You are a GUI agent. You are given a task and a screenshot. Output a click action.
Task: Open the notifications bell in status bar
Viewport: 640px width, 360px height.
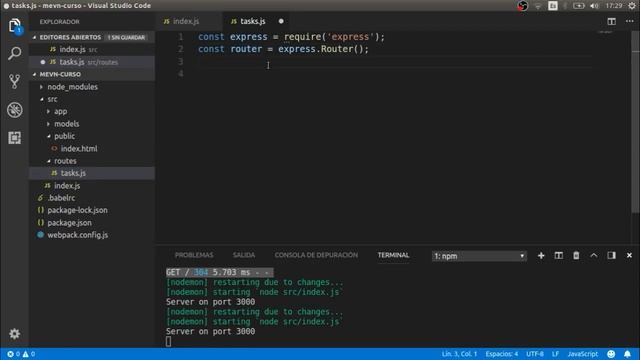point(627,354)
